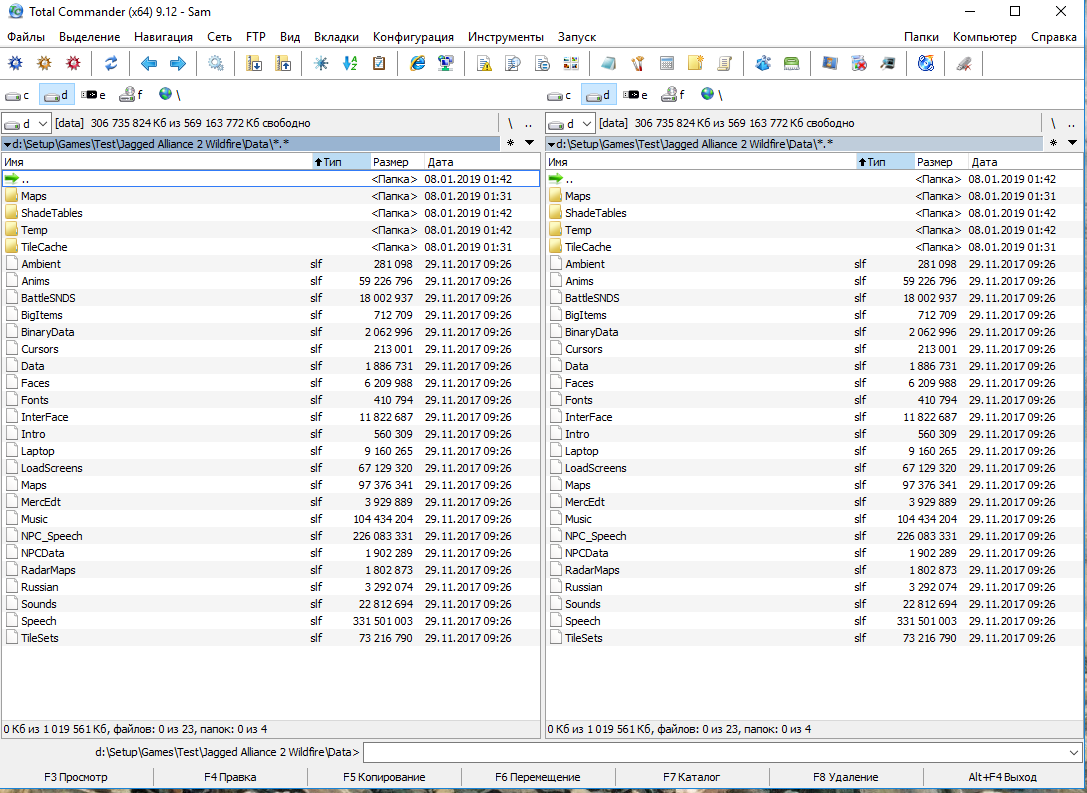Click the A-Z sort toolbar icon
Screen dimensions: 1087x793
tap(350, 63)
